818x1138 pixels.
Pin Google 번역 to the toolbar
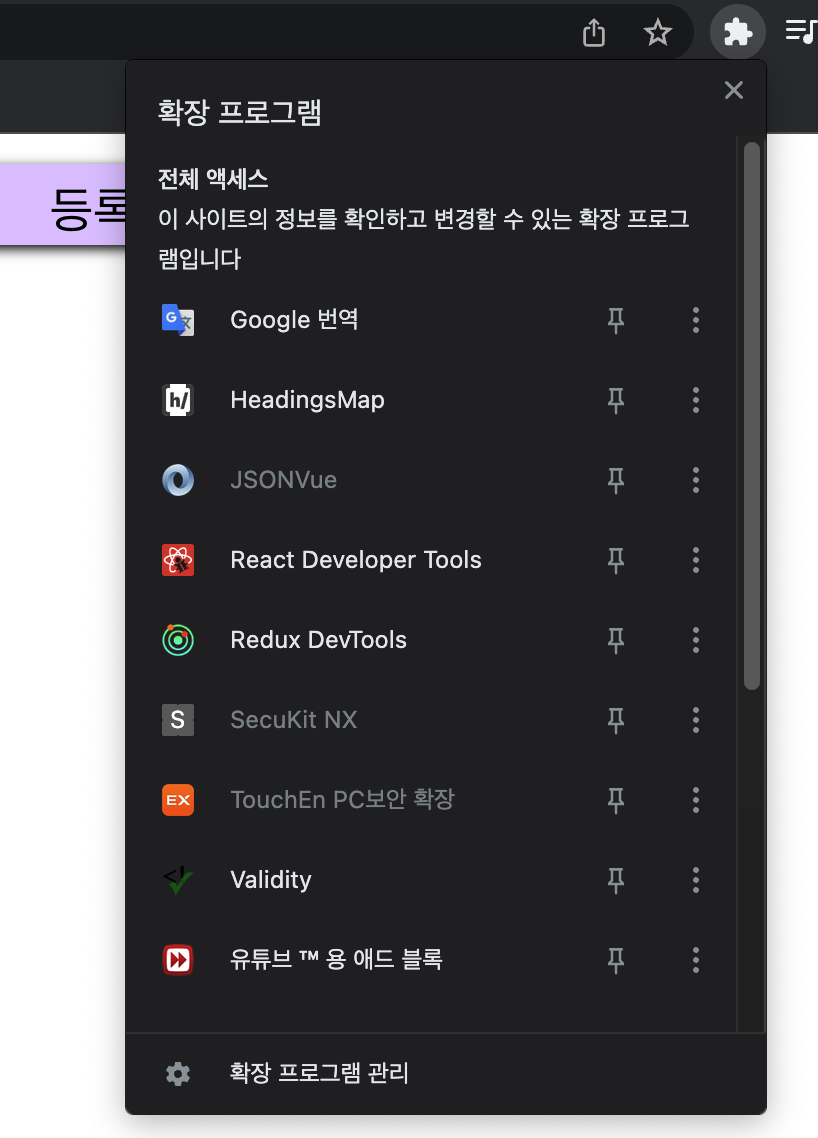click(615, 320)
